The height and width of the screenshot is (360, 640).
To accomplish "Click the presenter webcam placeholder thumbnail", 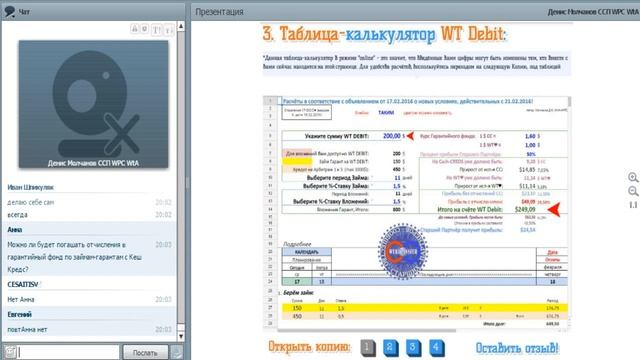I will coord(93,104).
